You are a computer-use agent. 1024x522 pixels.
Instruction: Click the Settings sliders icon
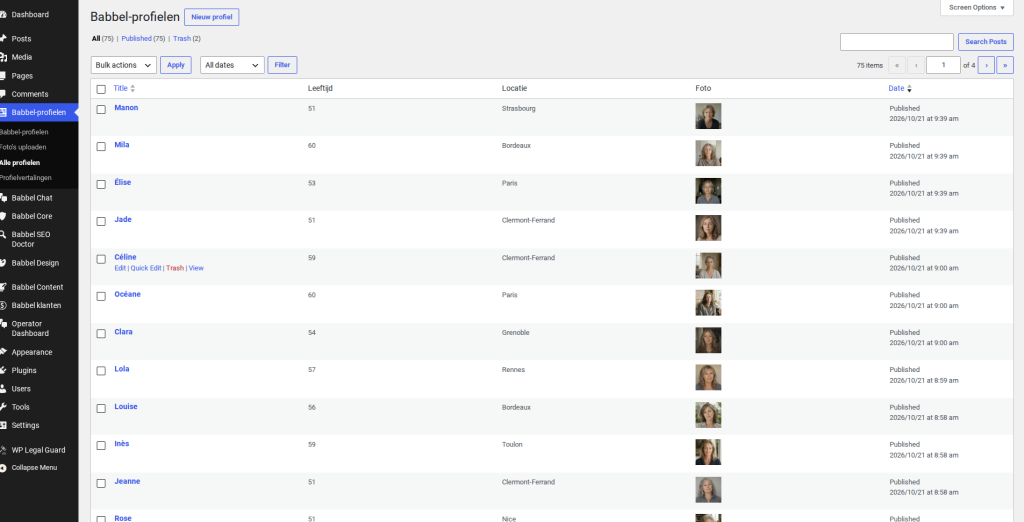pyautogui.click(x=3, y=425)
